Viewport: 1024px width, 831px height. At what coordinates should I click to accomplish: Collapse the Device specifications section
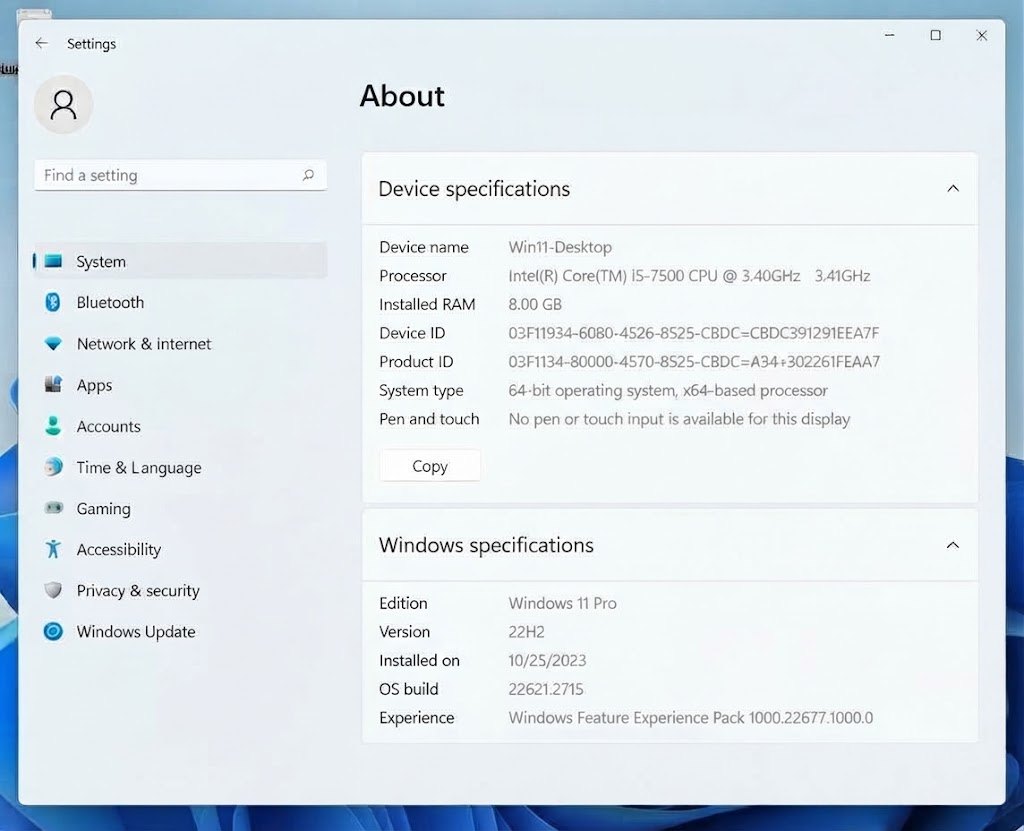[953, 189]
